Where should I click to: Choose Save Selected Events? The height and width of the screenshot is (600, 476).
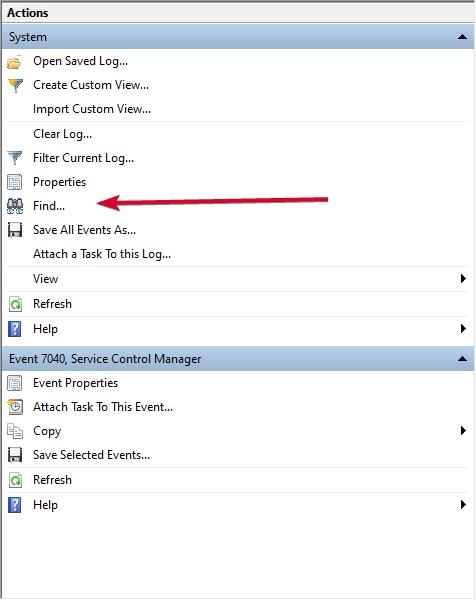[x=91, y=455]
